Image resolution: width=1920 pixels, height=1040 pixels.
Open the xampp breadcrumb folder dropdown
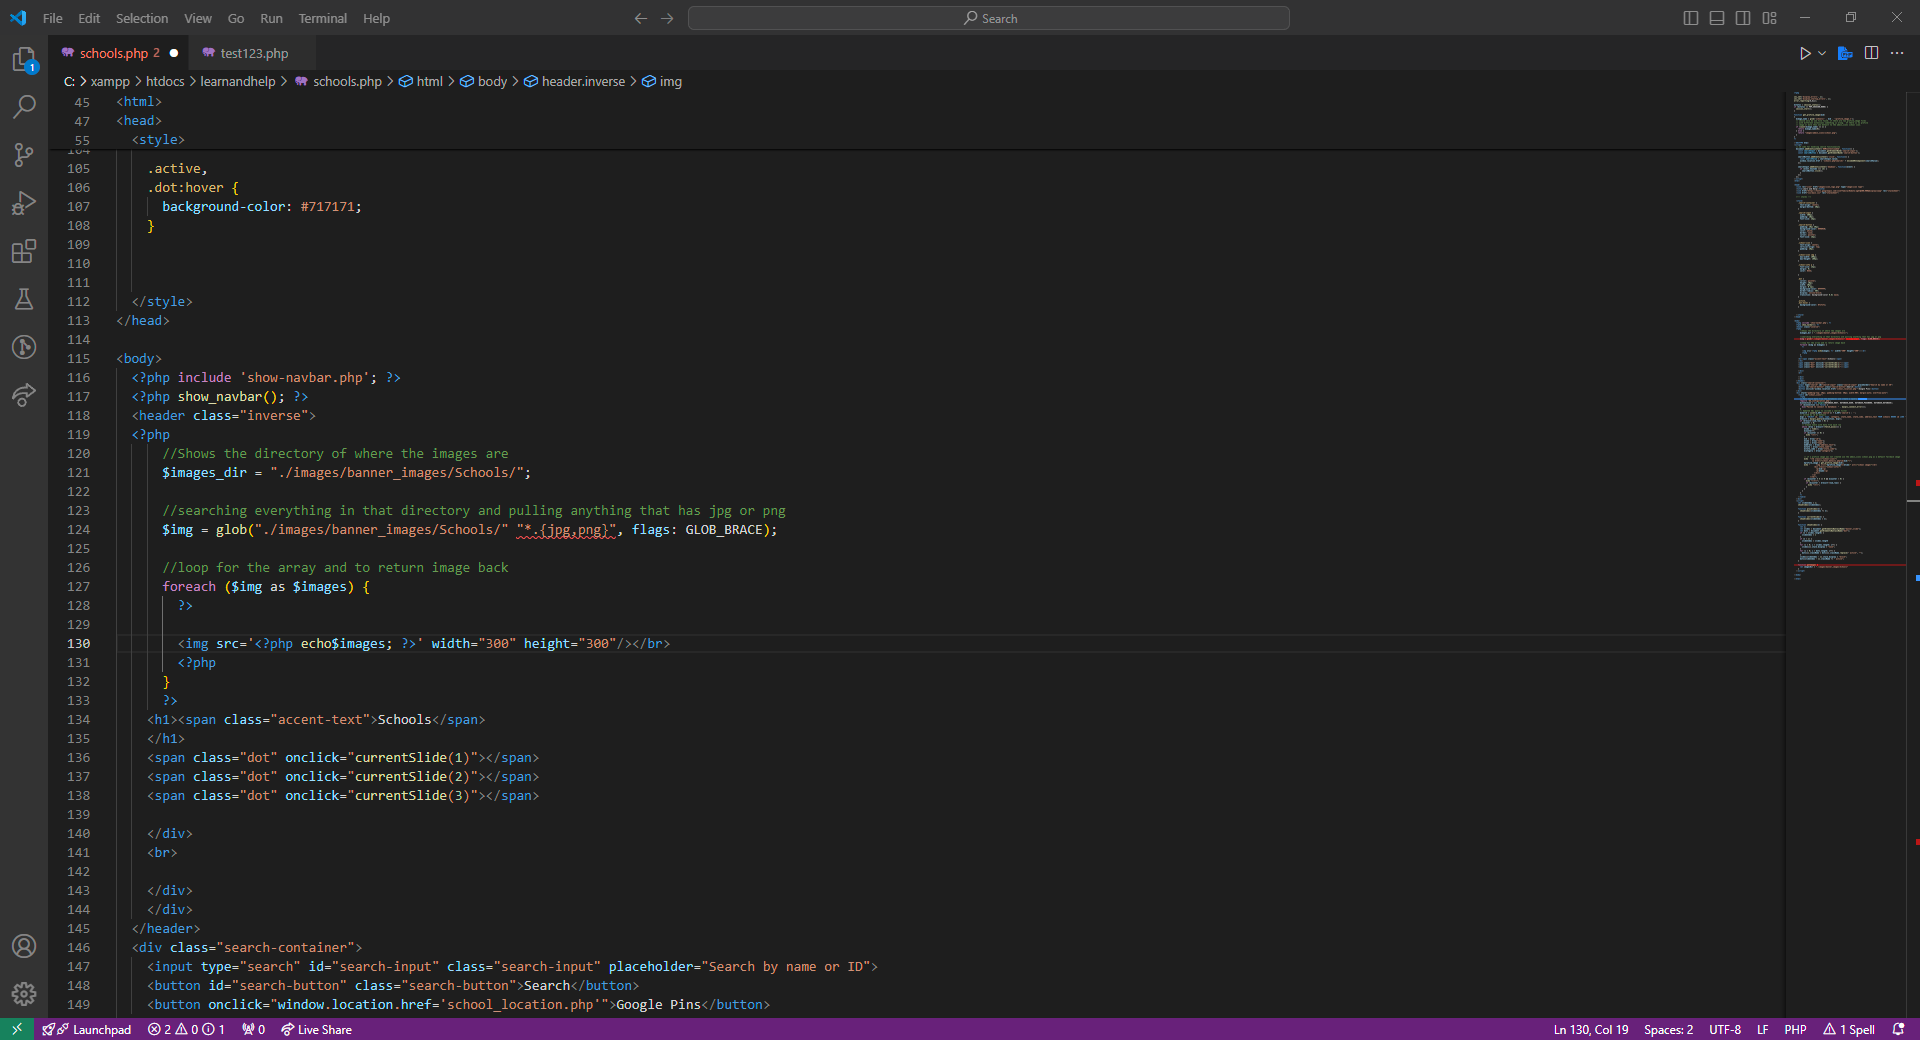click(x=110, y=81)
